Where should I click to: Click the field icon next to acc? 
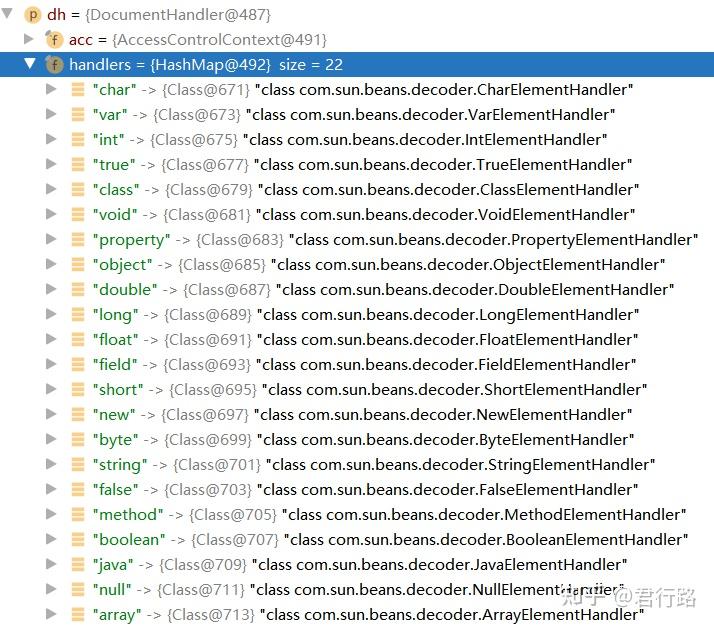(54, 40)
